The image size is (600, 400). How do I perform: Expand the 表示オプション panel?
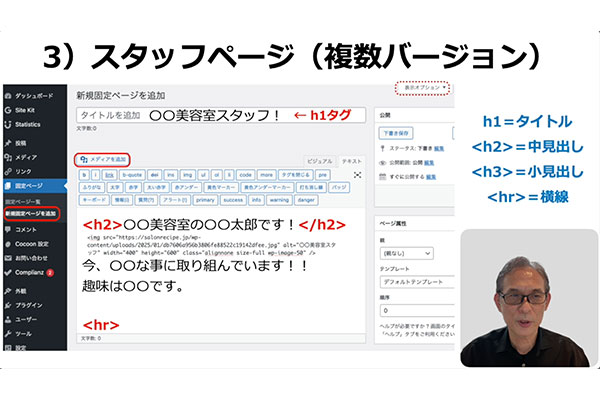(x=422, y=88)
